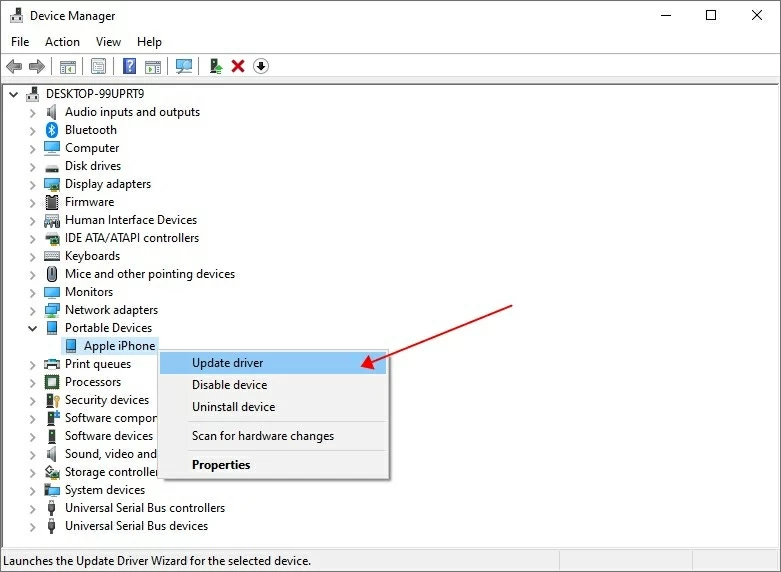Open the View menu
The image size is (781, 572).
pos(108,42)
